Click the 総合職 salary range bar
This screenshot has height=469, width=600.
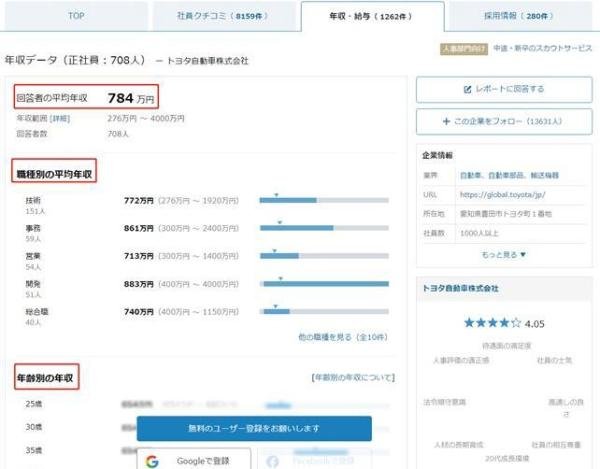324,312
